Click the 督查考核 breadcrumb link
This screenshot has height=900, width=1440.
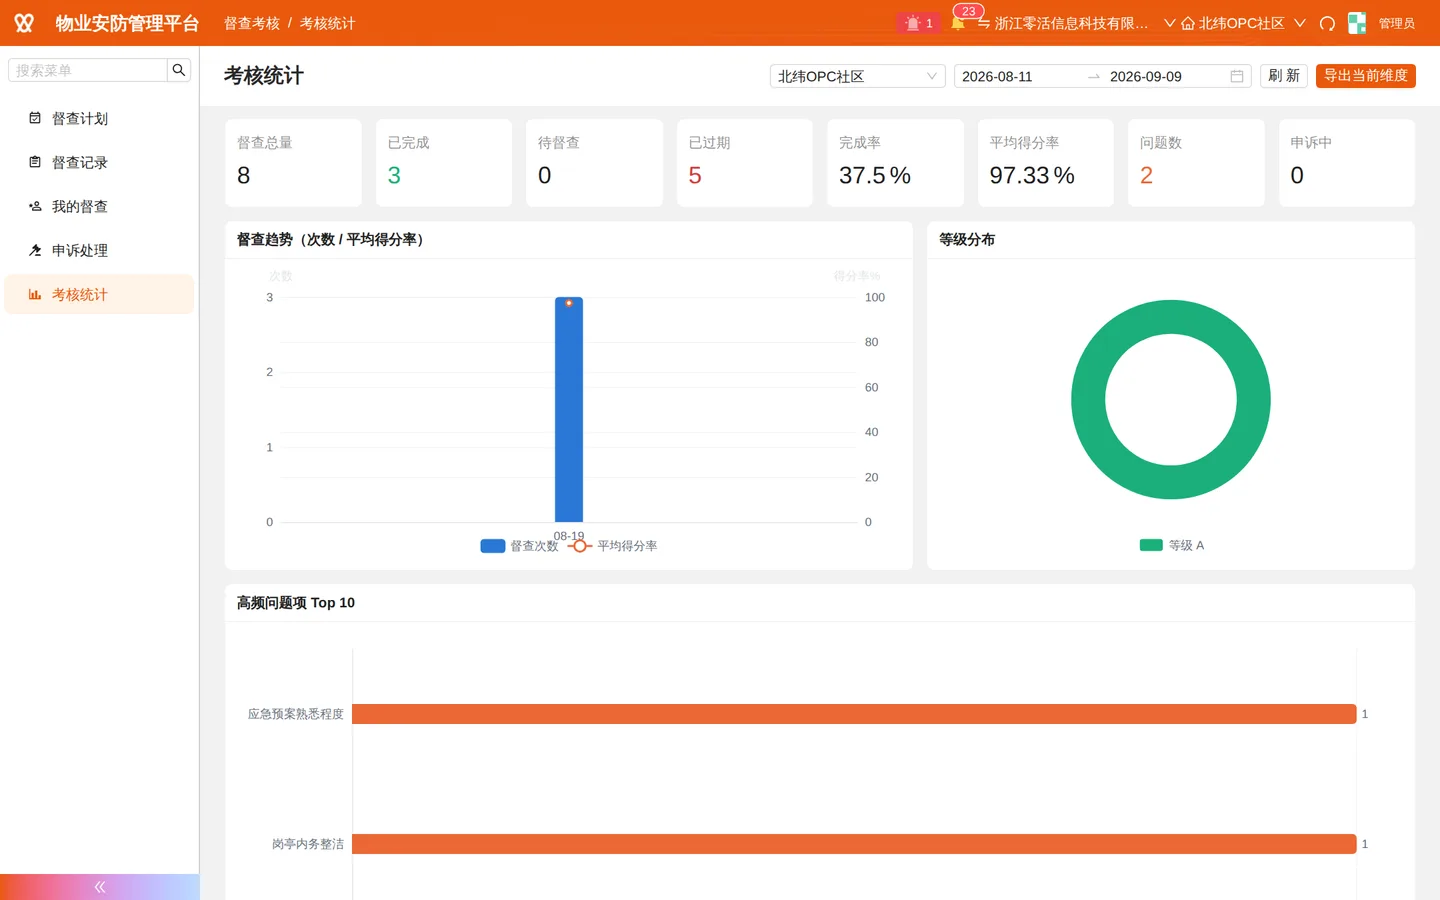[252, 23]
